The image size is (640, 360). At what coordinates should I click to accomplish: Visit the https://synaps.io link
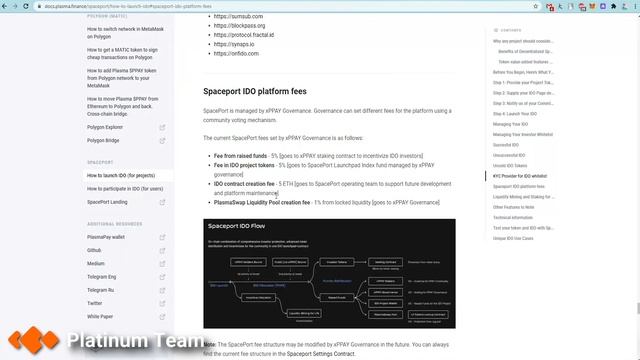click(x=234, y=44)
